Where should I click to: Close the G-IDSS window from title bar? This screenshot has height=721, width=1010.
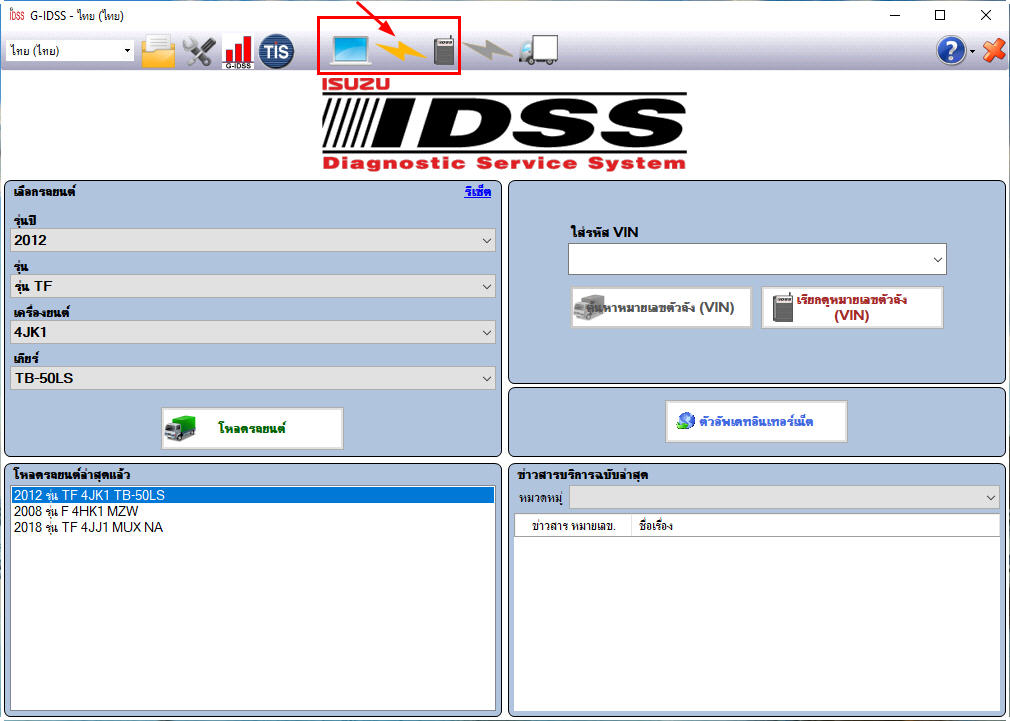[x=986, y=15]
